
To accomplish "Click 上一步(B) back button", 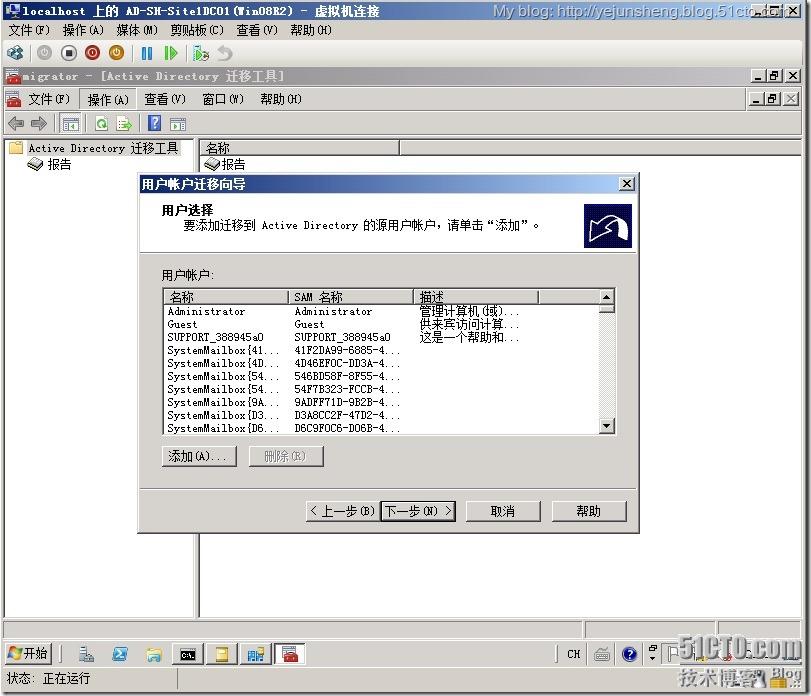I will pos(342,511).
